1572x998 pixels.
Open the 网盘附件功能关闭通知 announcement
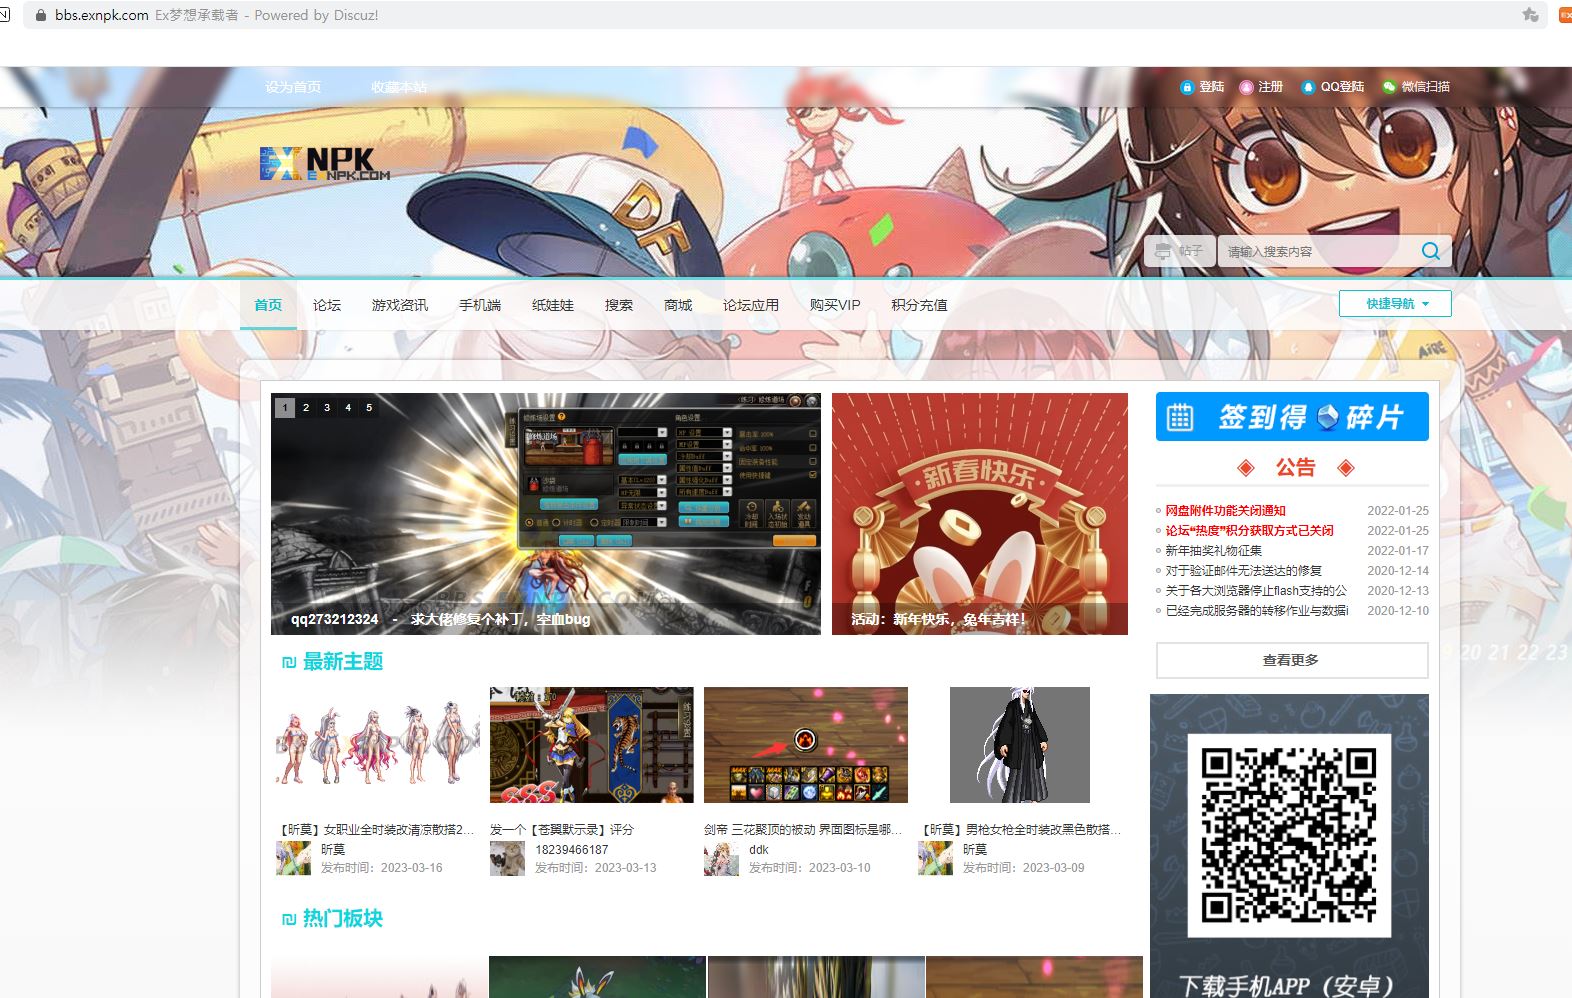coord(1225,510)
